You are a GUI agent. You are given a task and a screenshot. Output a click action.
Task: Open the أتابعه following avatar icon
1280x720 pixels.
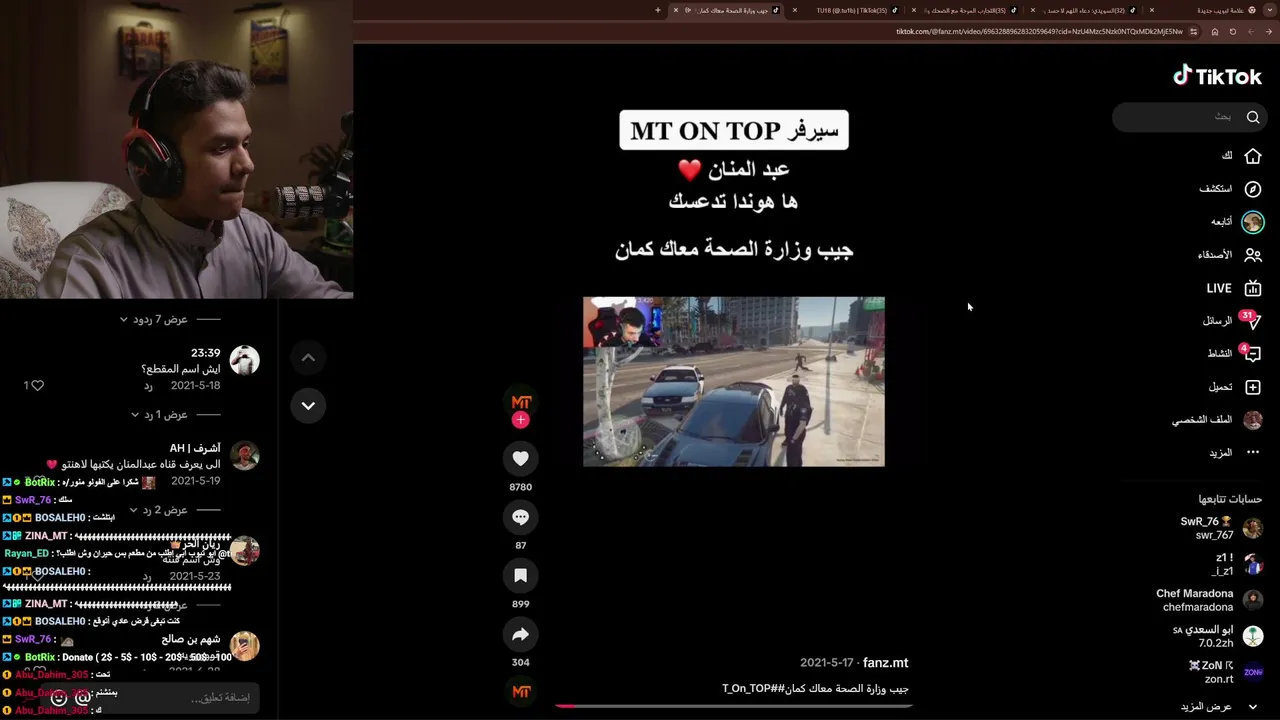tap(1253, 222)
